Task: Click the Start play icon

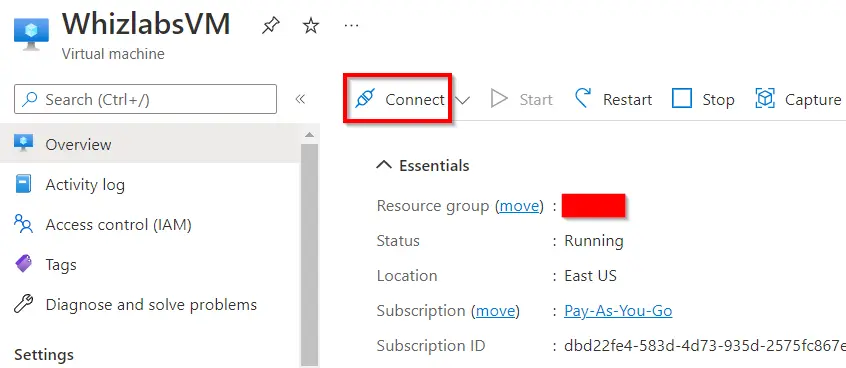Action: [499, 99]
